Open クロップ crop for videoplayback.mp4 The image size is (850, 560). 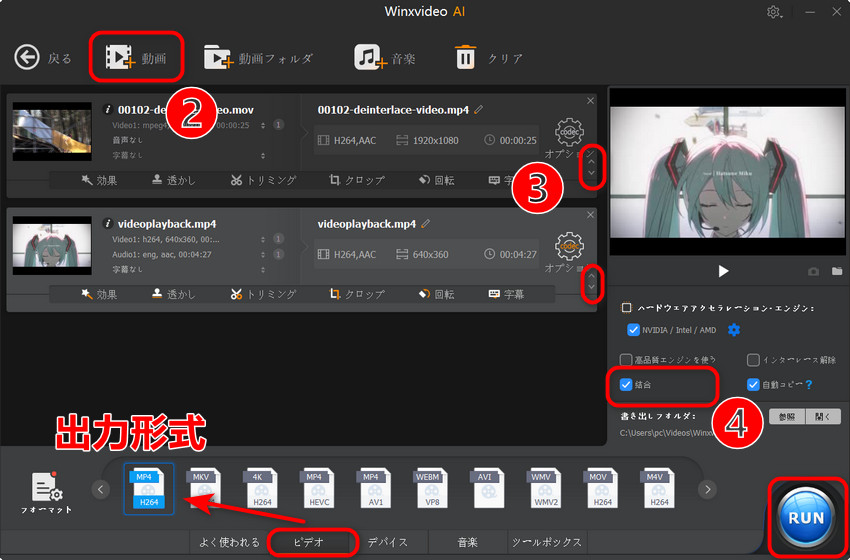(357, 294)
